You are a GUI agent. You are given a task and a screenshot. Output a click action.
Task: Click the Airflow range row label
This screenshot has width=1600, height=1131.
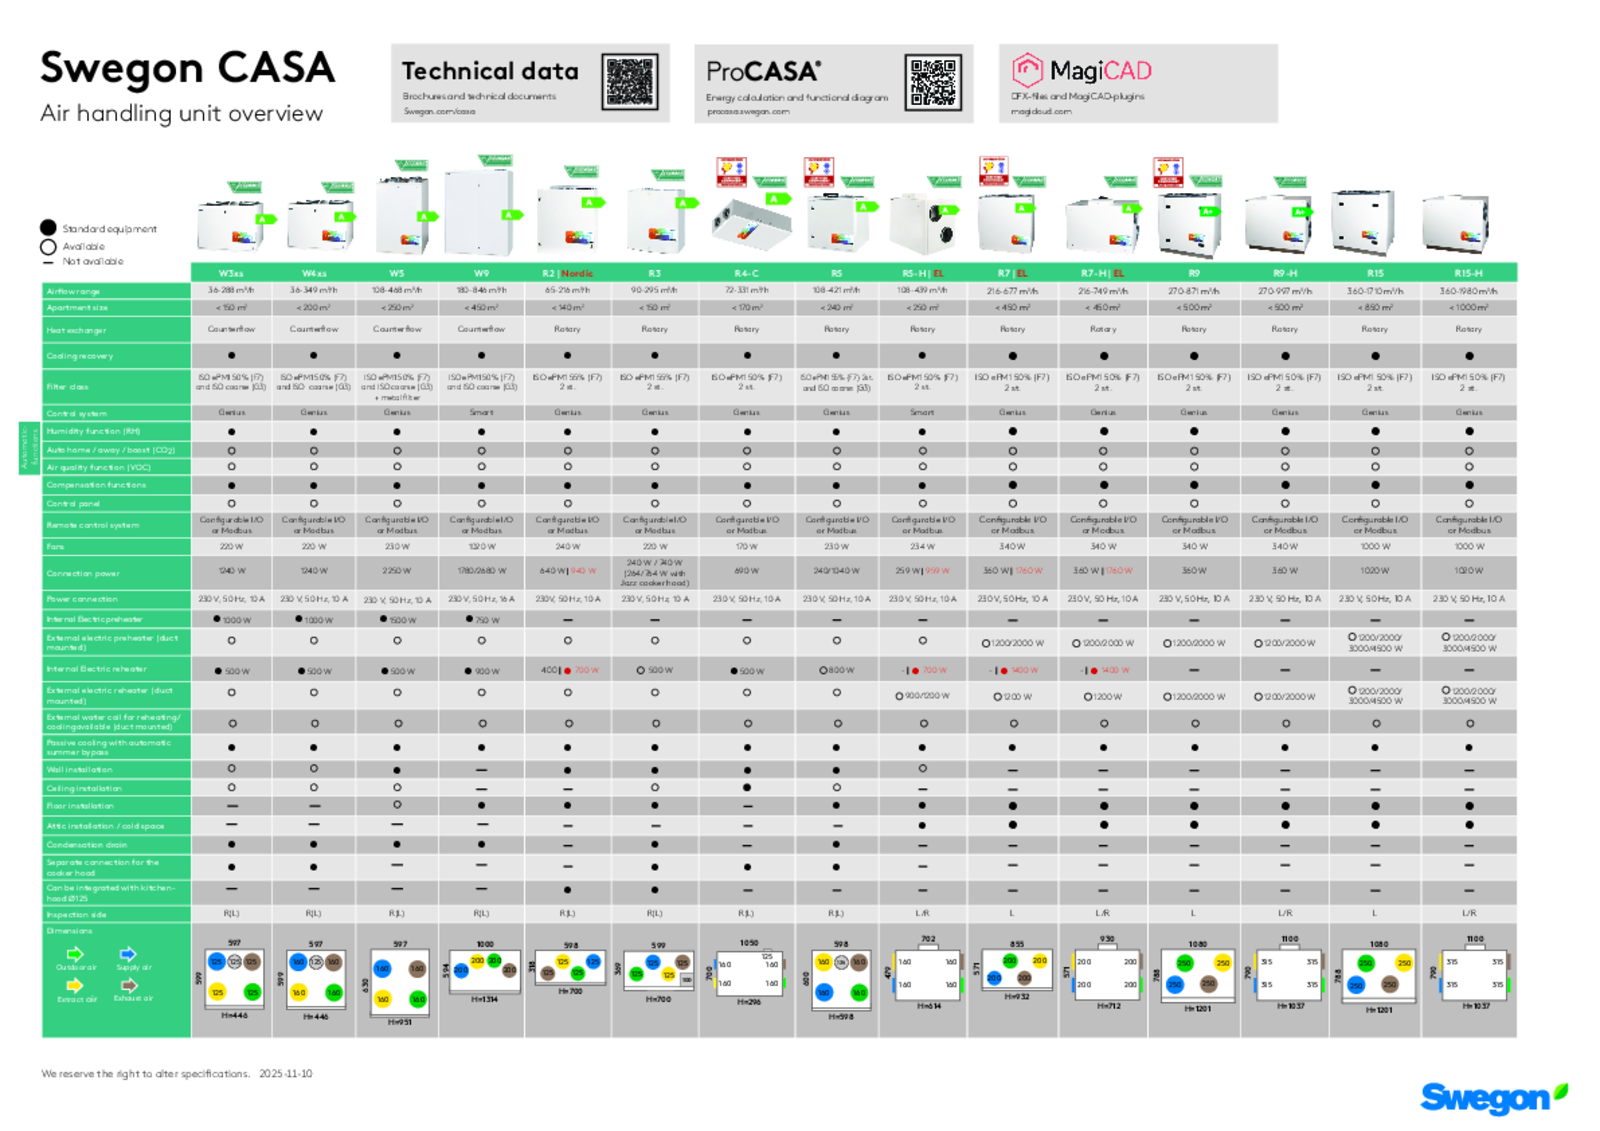coord(73,291)
